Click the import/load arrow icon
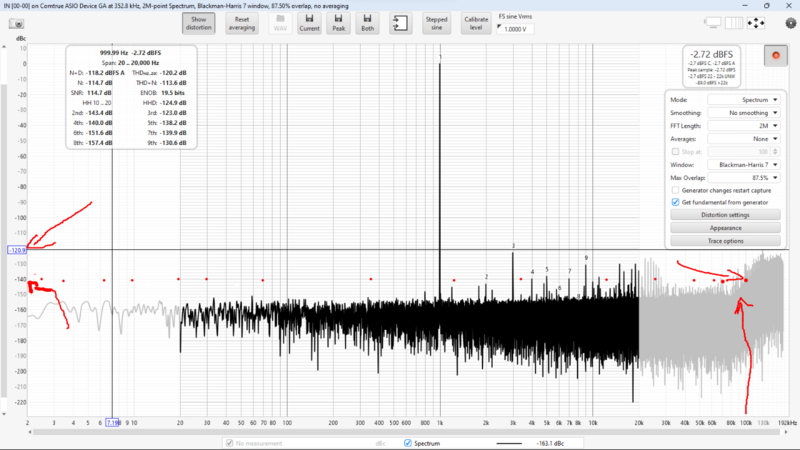 [400, 23]
